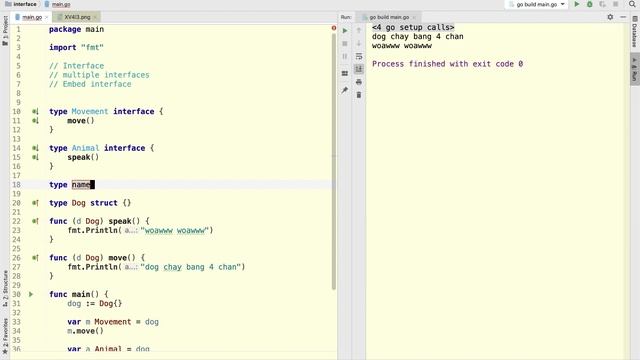Image resolution: width=640 pixels, height=360 pixels.
Task: Toggle soft-wrap in Run console
Action: 359,56
